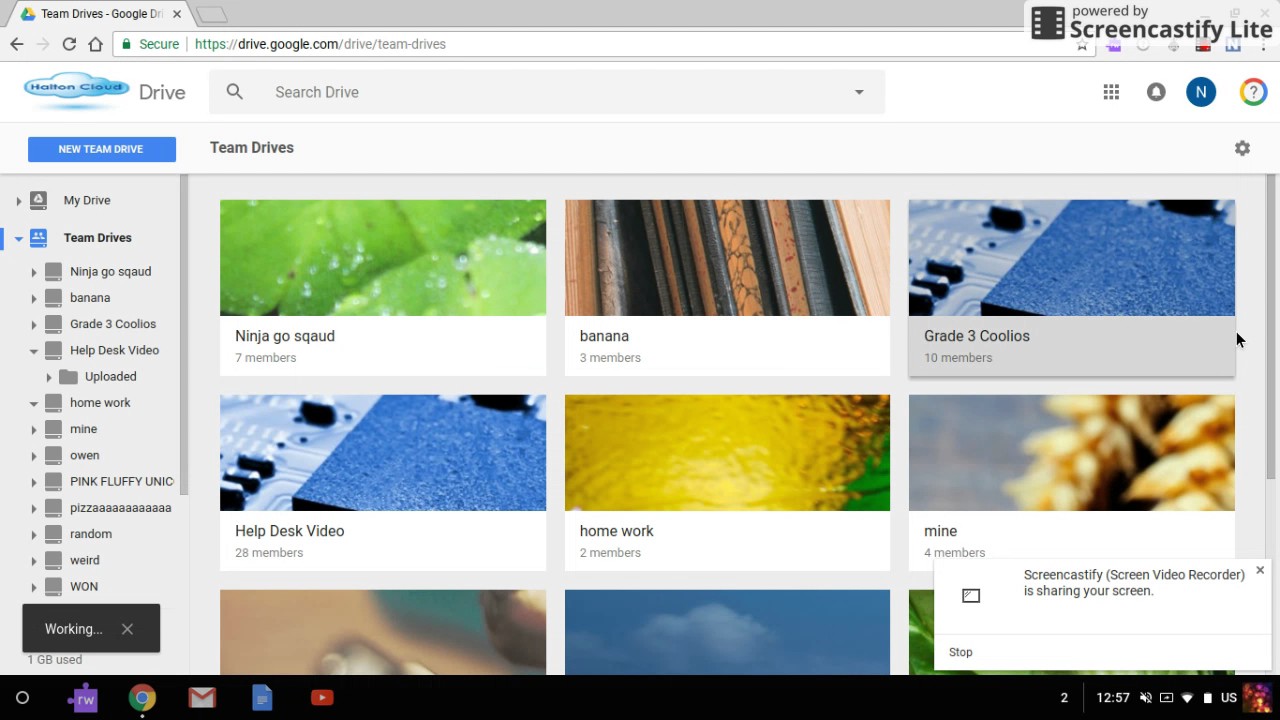The image size is (1280, 720).
Task: Collapse home work tree arrow
Action: tap(33, 403)
